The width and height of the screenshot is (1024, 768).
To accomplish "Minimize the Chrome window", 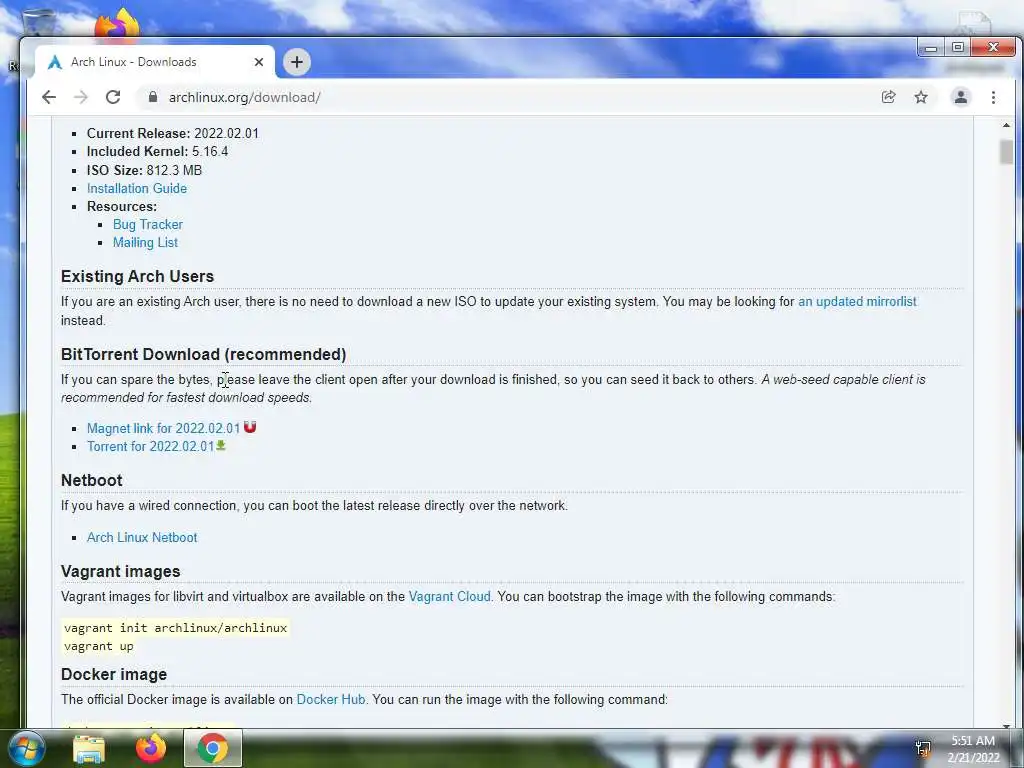I will pos(931,48).
